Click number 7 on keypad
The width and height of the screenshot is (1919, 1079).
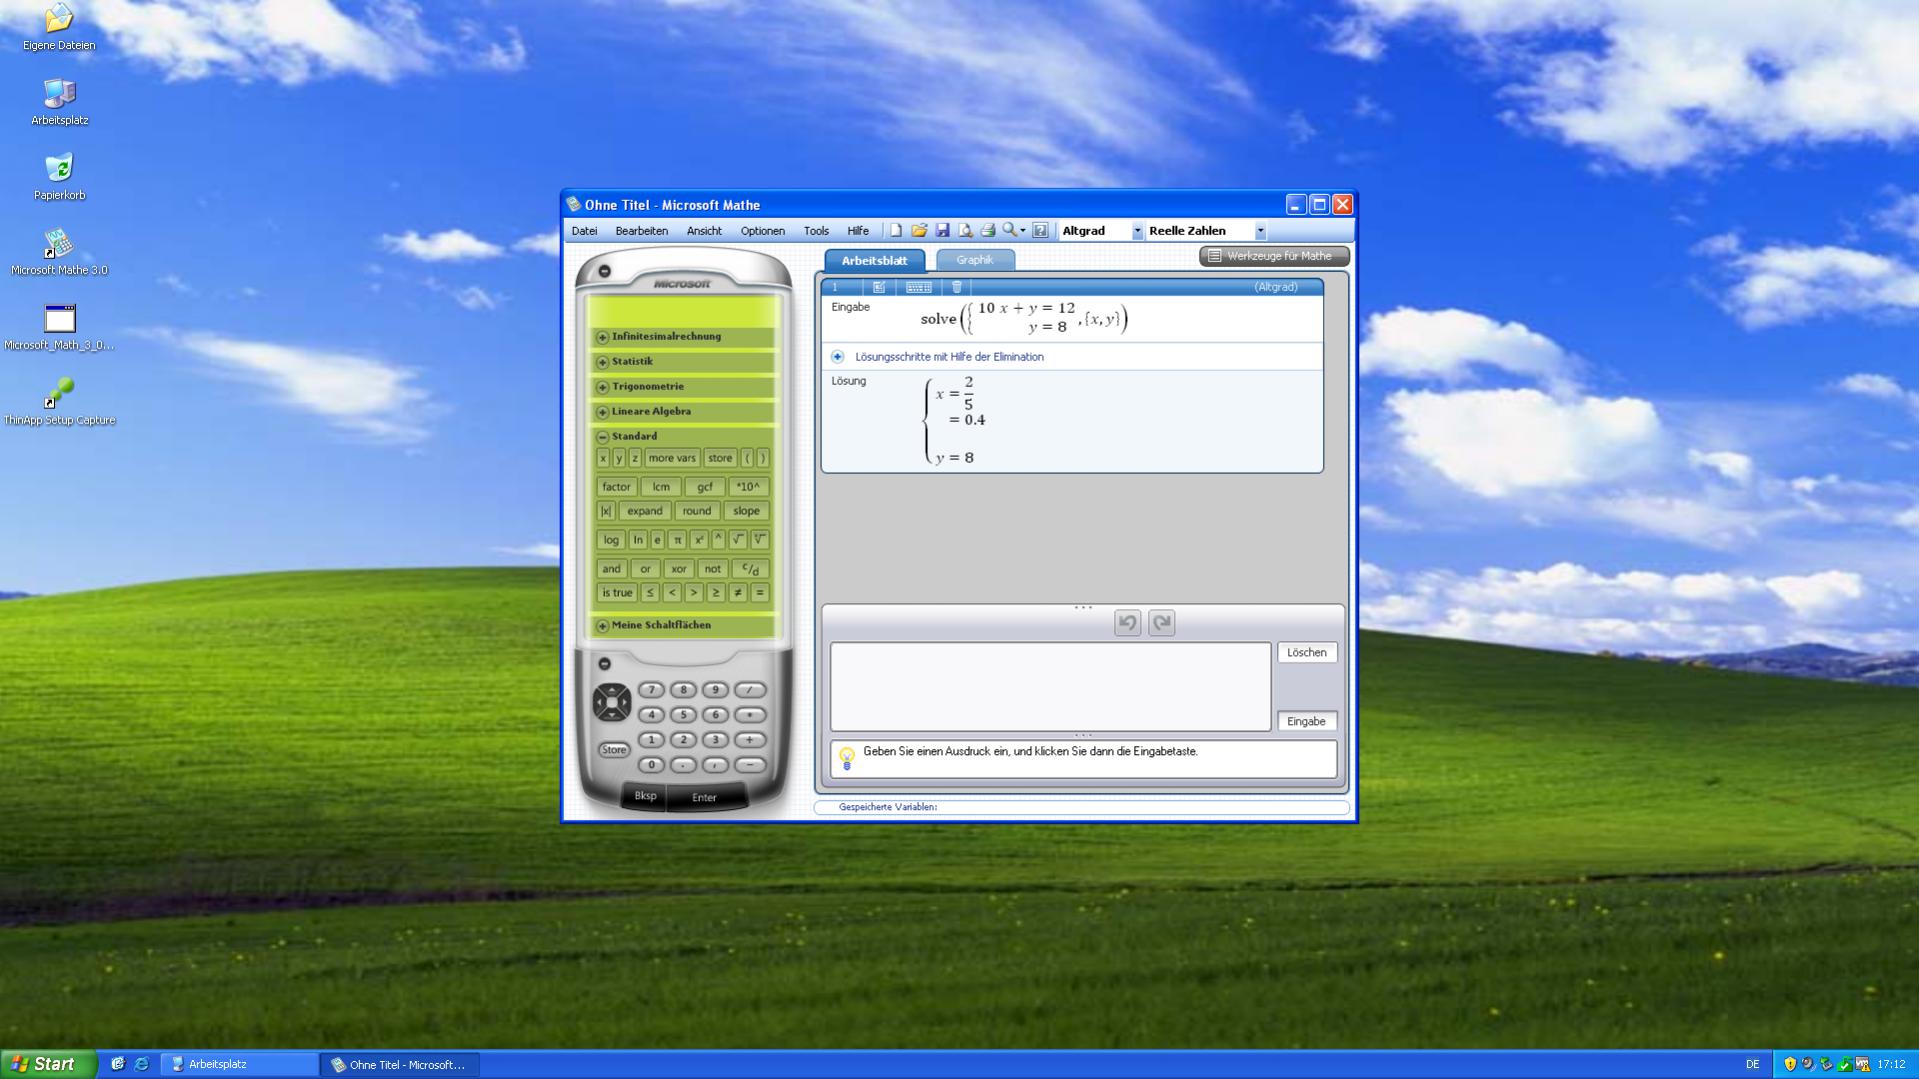651,690
